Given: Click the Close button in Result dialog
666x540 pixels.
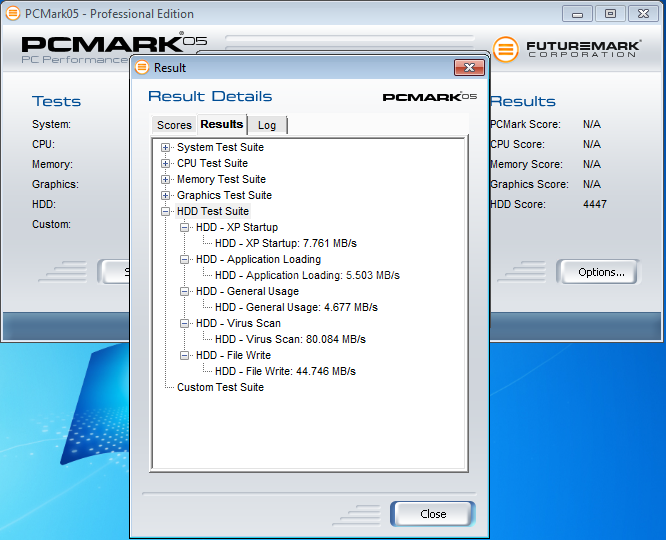Looking at the screenshot, I should coord(433,514).
